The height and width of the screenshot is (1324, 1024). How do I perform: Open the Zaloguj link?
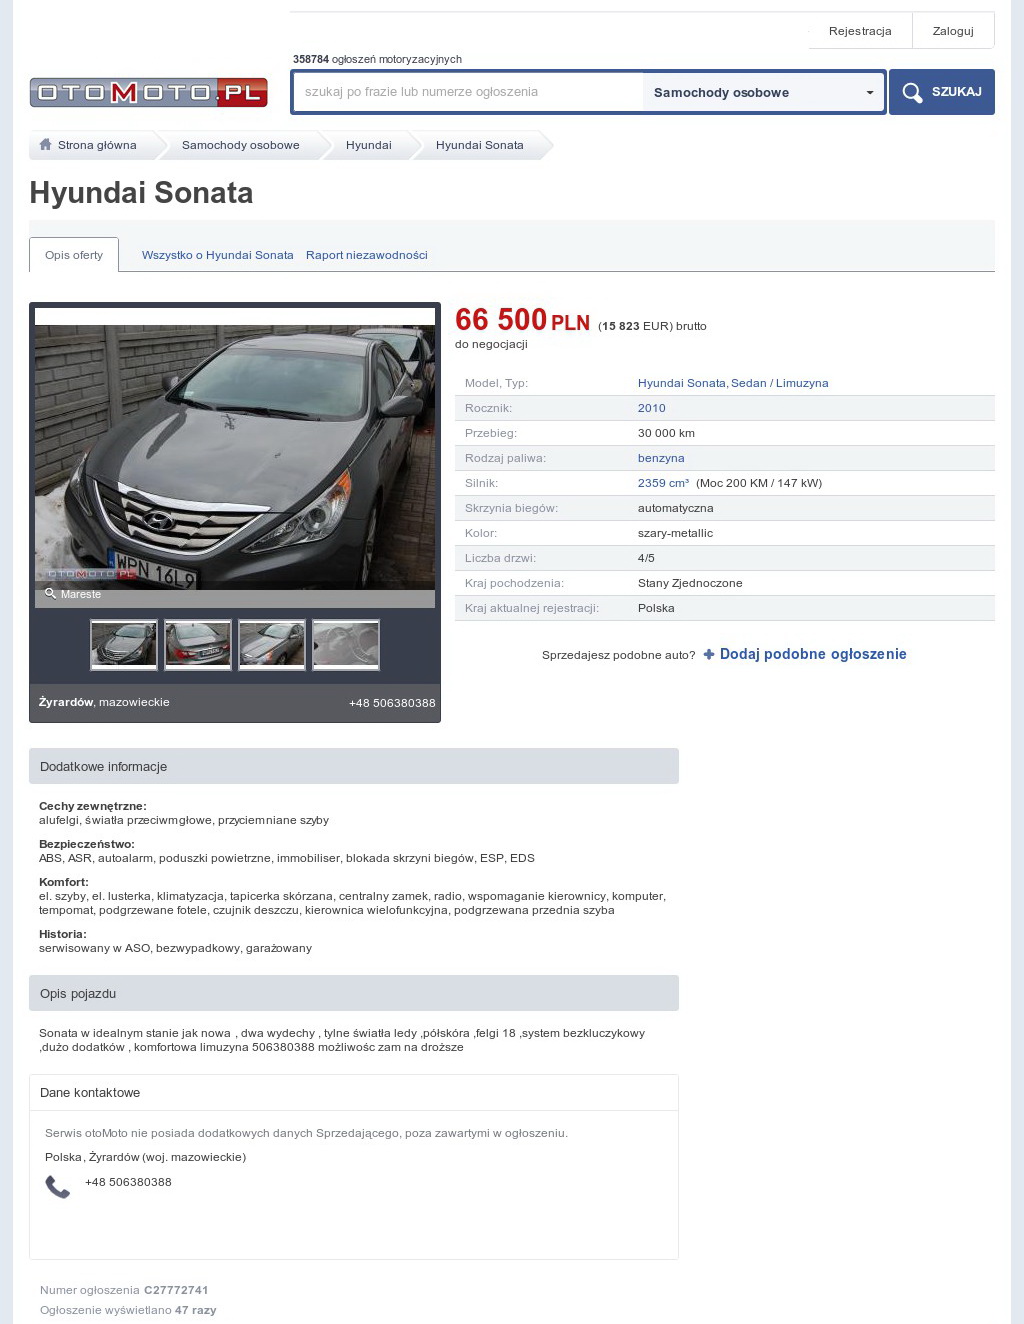click(953, 31)
